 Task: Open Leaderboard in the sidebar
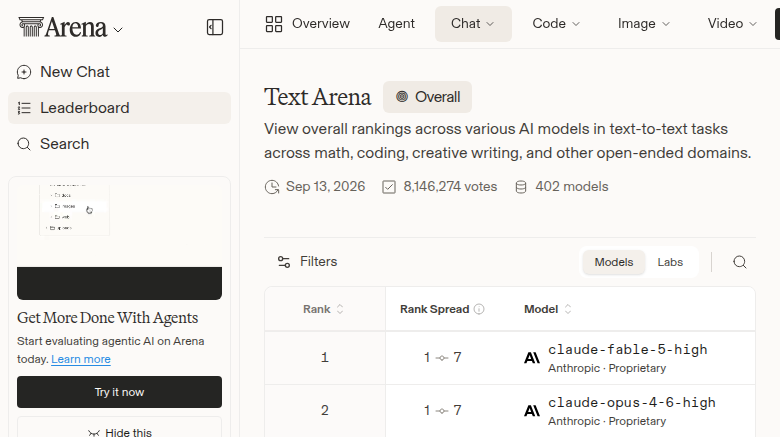(119, 108)
